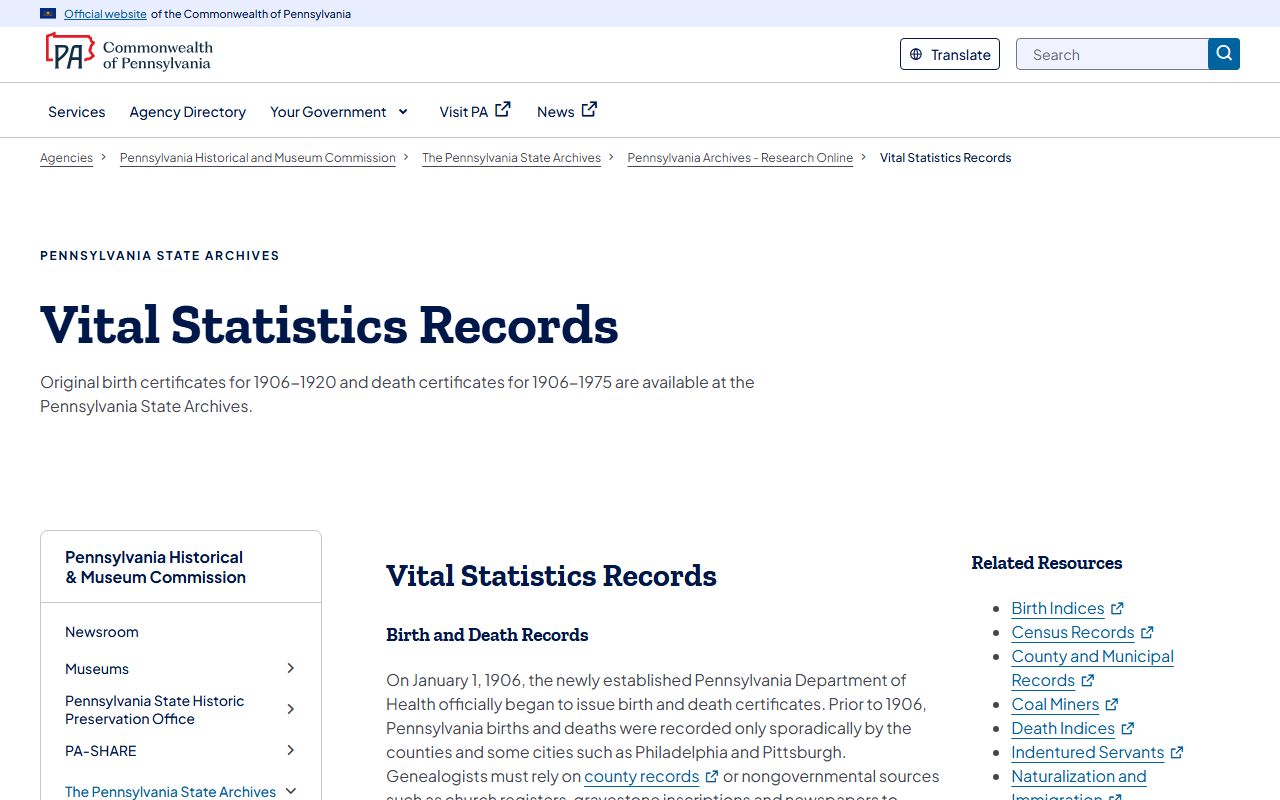Viewport: 1280px width, 800px height.
Task: Click the Commonwealth of Pennsylvania PA logo
Action: [x=129, y=52]
